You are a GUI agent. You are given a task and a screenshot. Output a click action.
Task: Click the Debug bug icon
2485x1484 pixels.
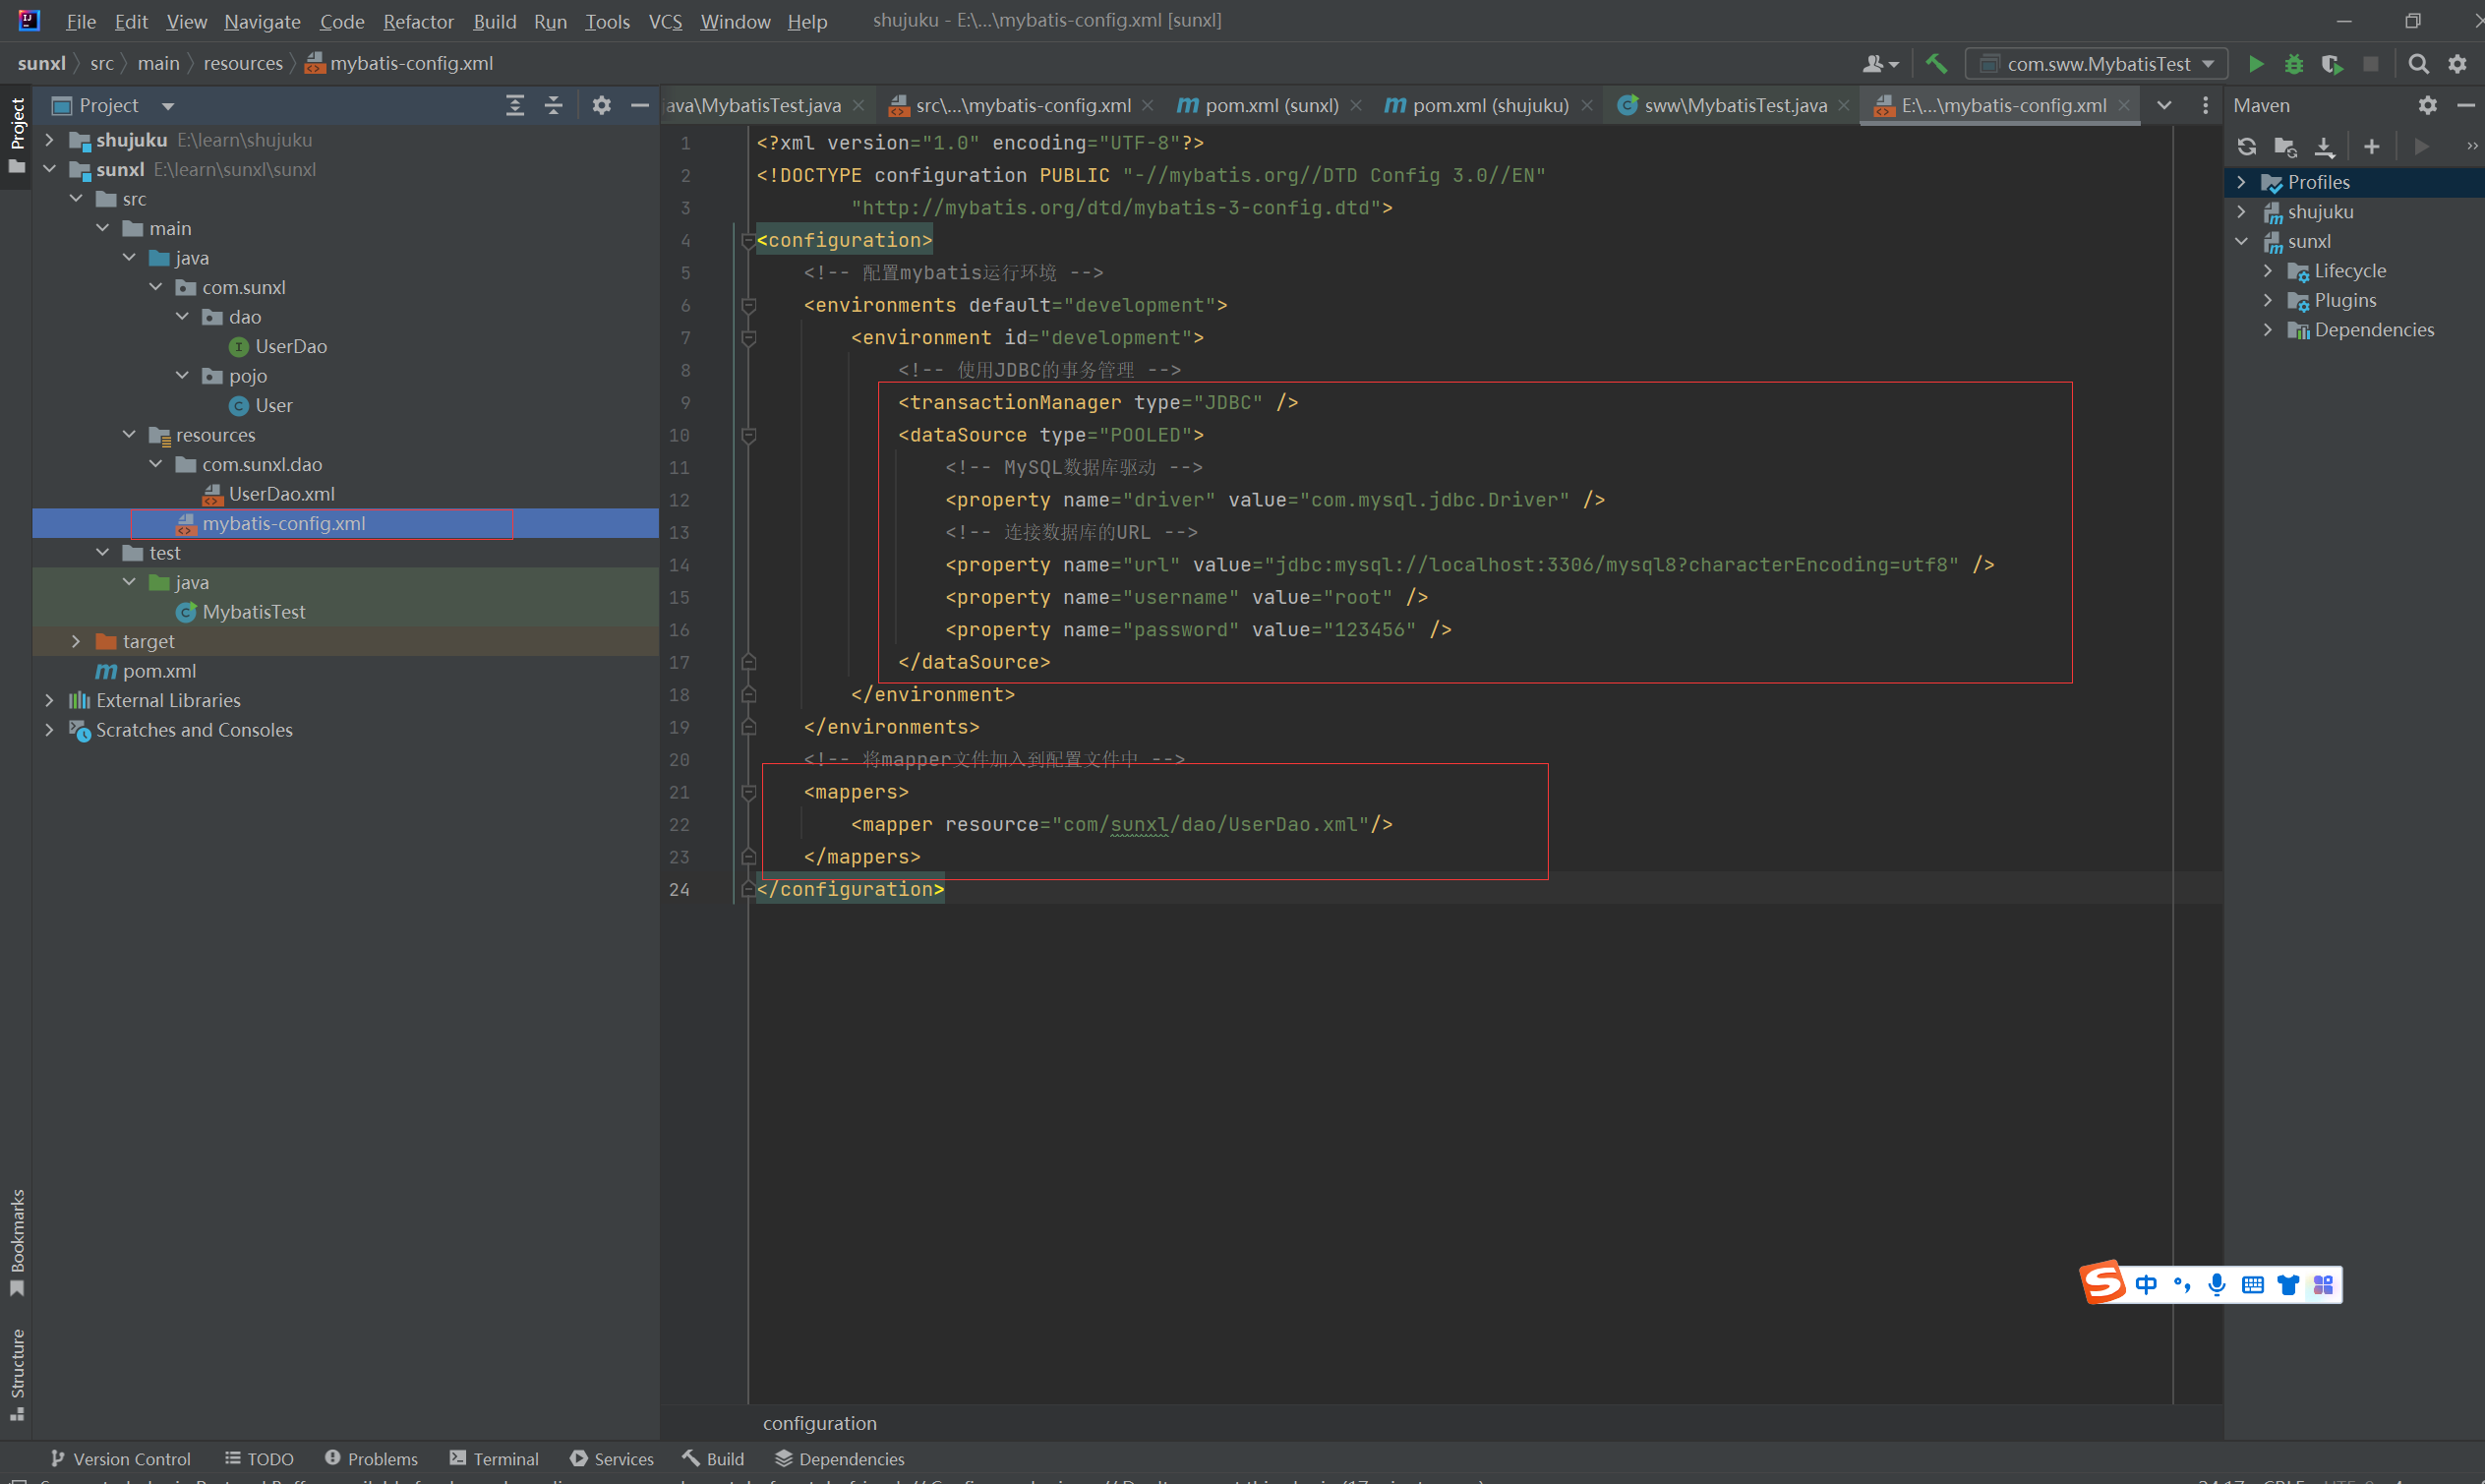[2294, 64]
